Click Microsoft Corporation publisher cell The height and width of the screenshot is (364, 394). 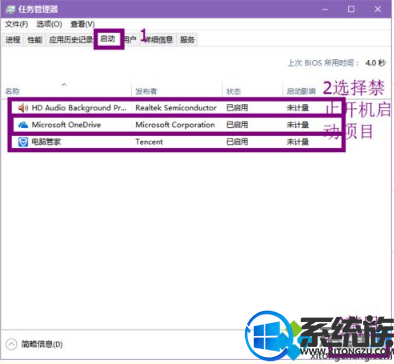pos(175,125)
